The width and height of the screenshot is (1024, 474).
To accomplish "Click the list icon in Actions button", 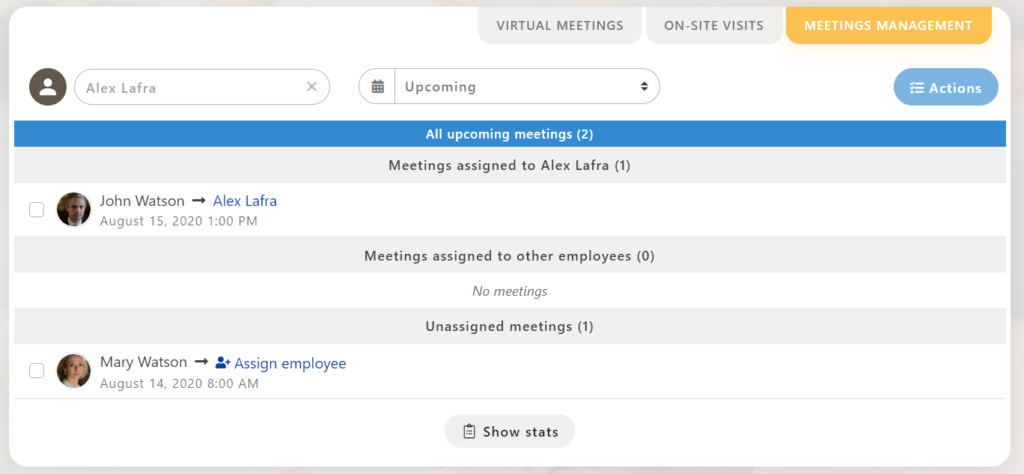I will (x=916, y=88).
